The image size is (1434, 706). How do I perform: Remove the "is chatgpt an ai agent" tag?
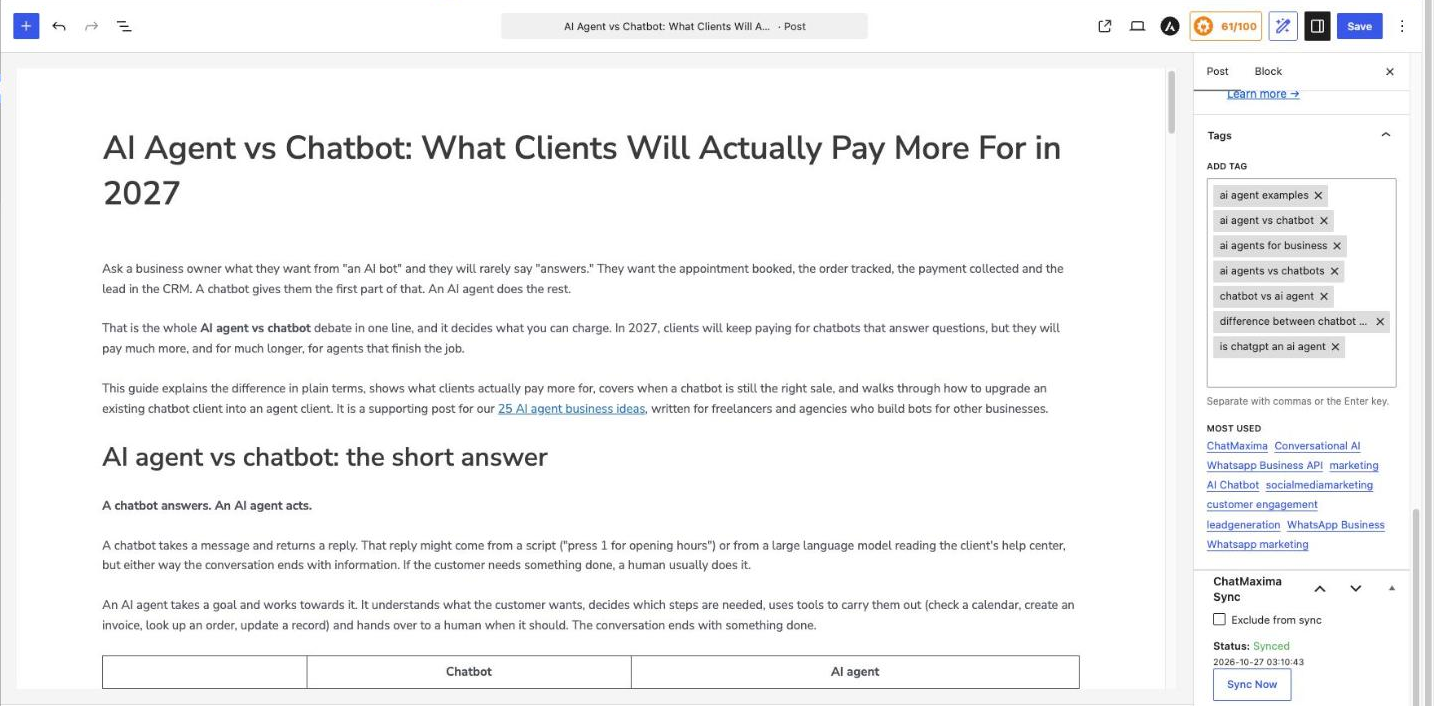[1335, 346]
